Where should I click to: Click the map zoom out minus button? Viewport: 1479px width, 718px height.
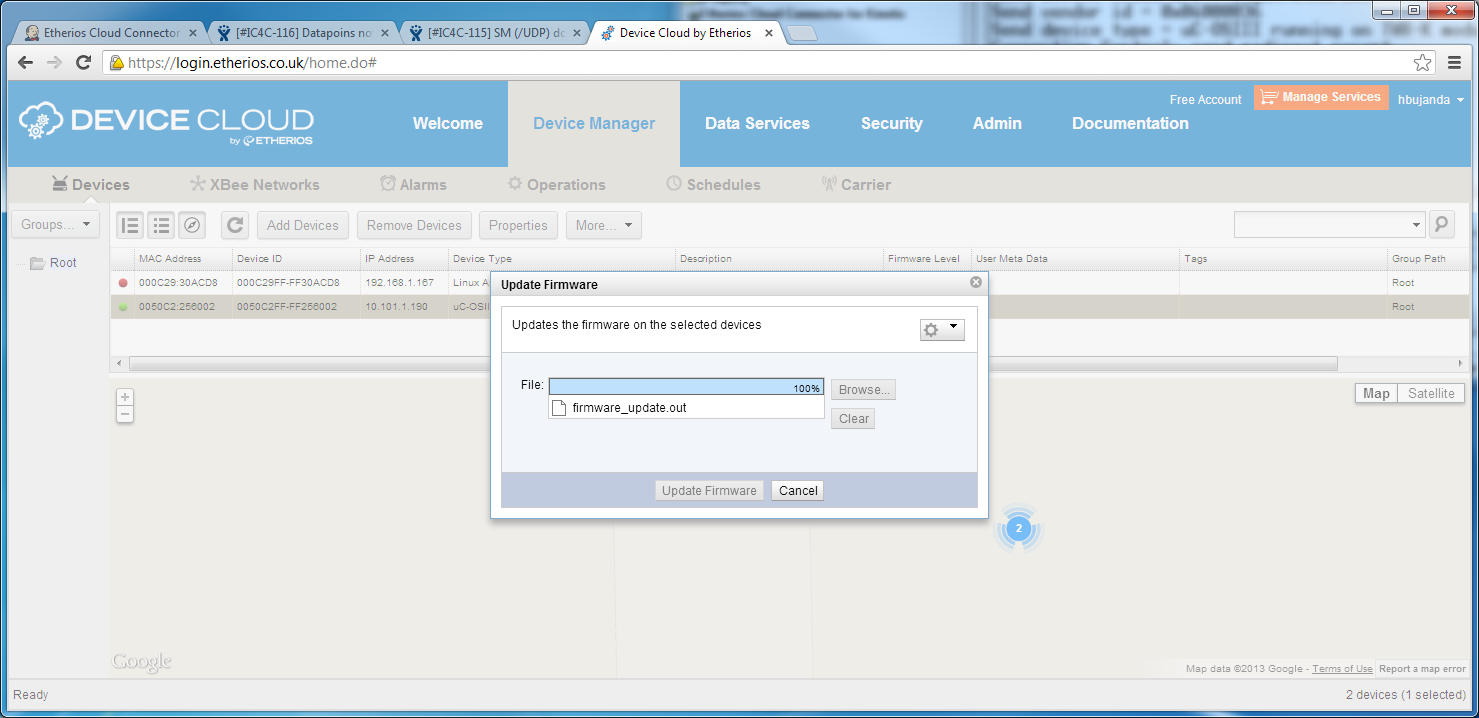125,414
